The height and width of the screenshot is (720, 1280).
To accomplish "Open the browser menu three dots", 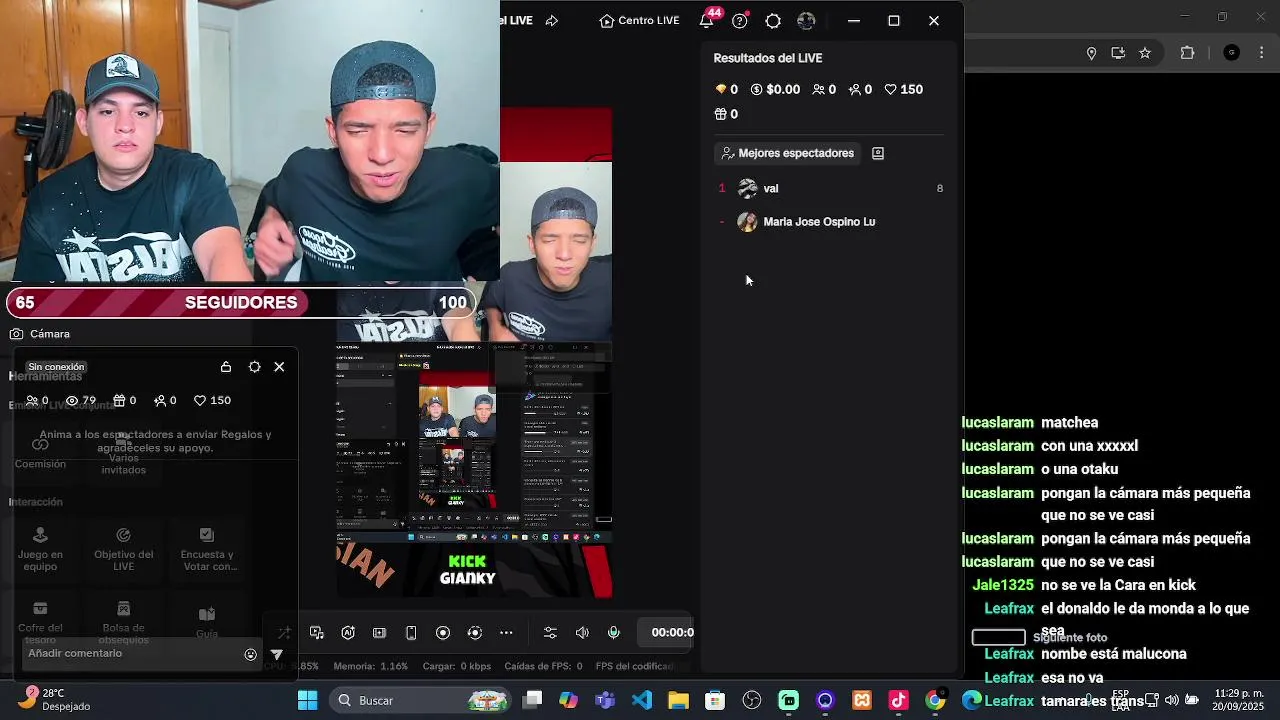I will [x=1264, y=53].
